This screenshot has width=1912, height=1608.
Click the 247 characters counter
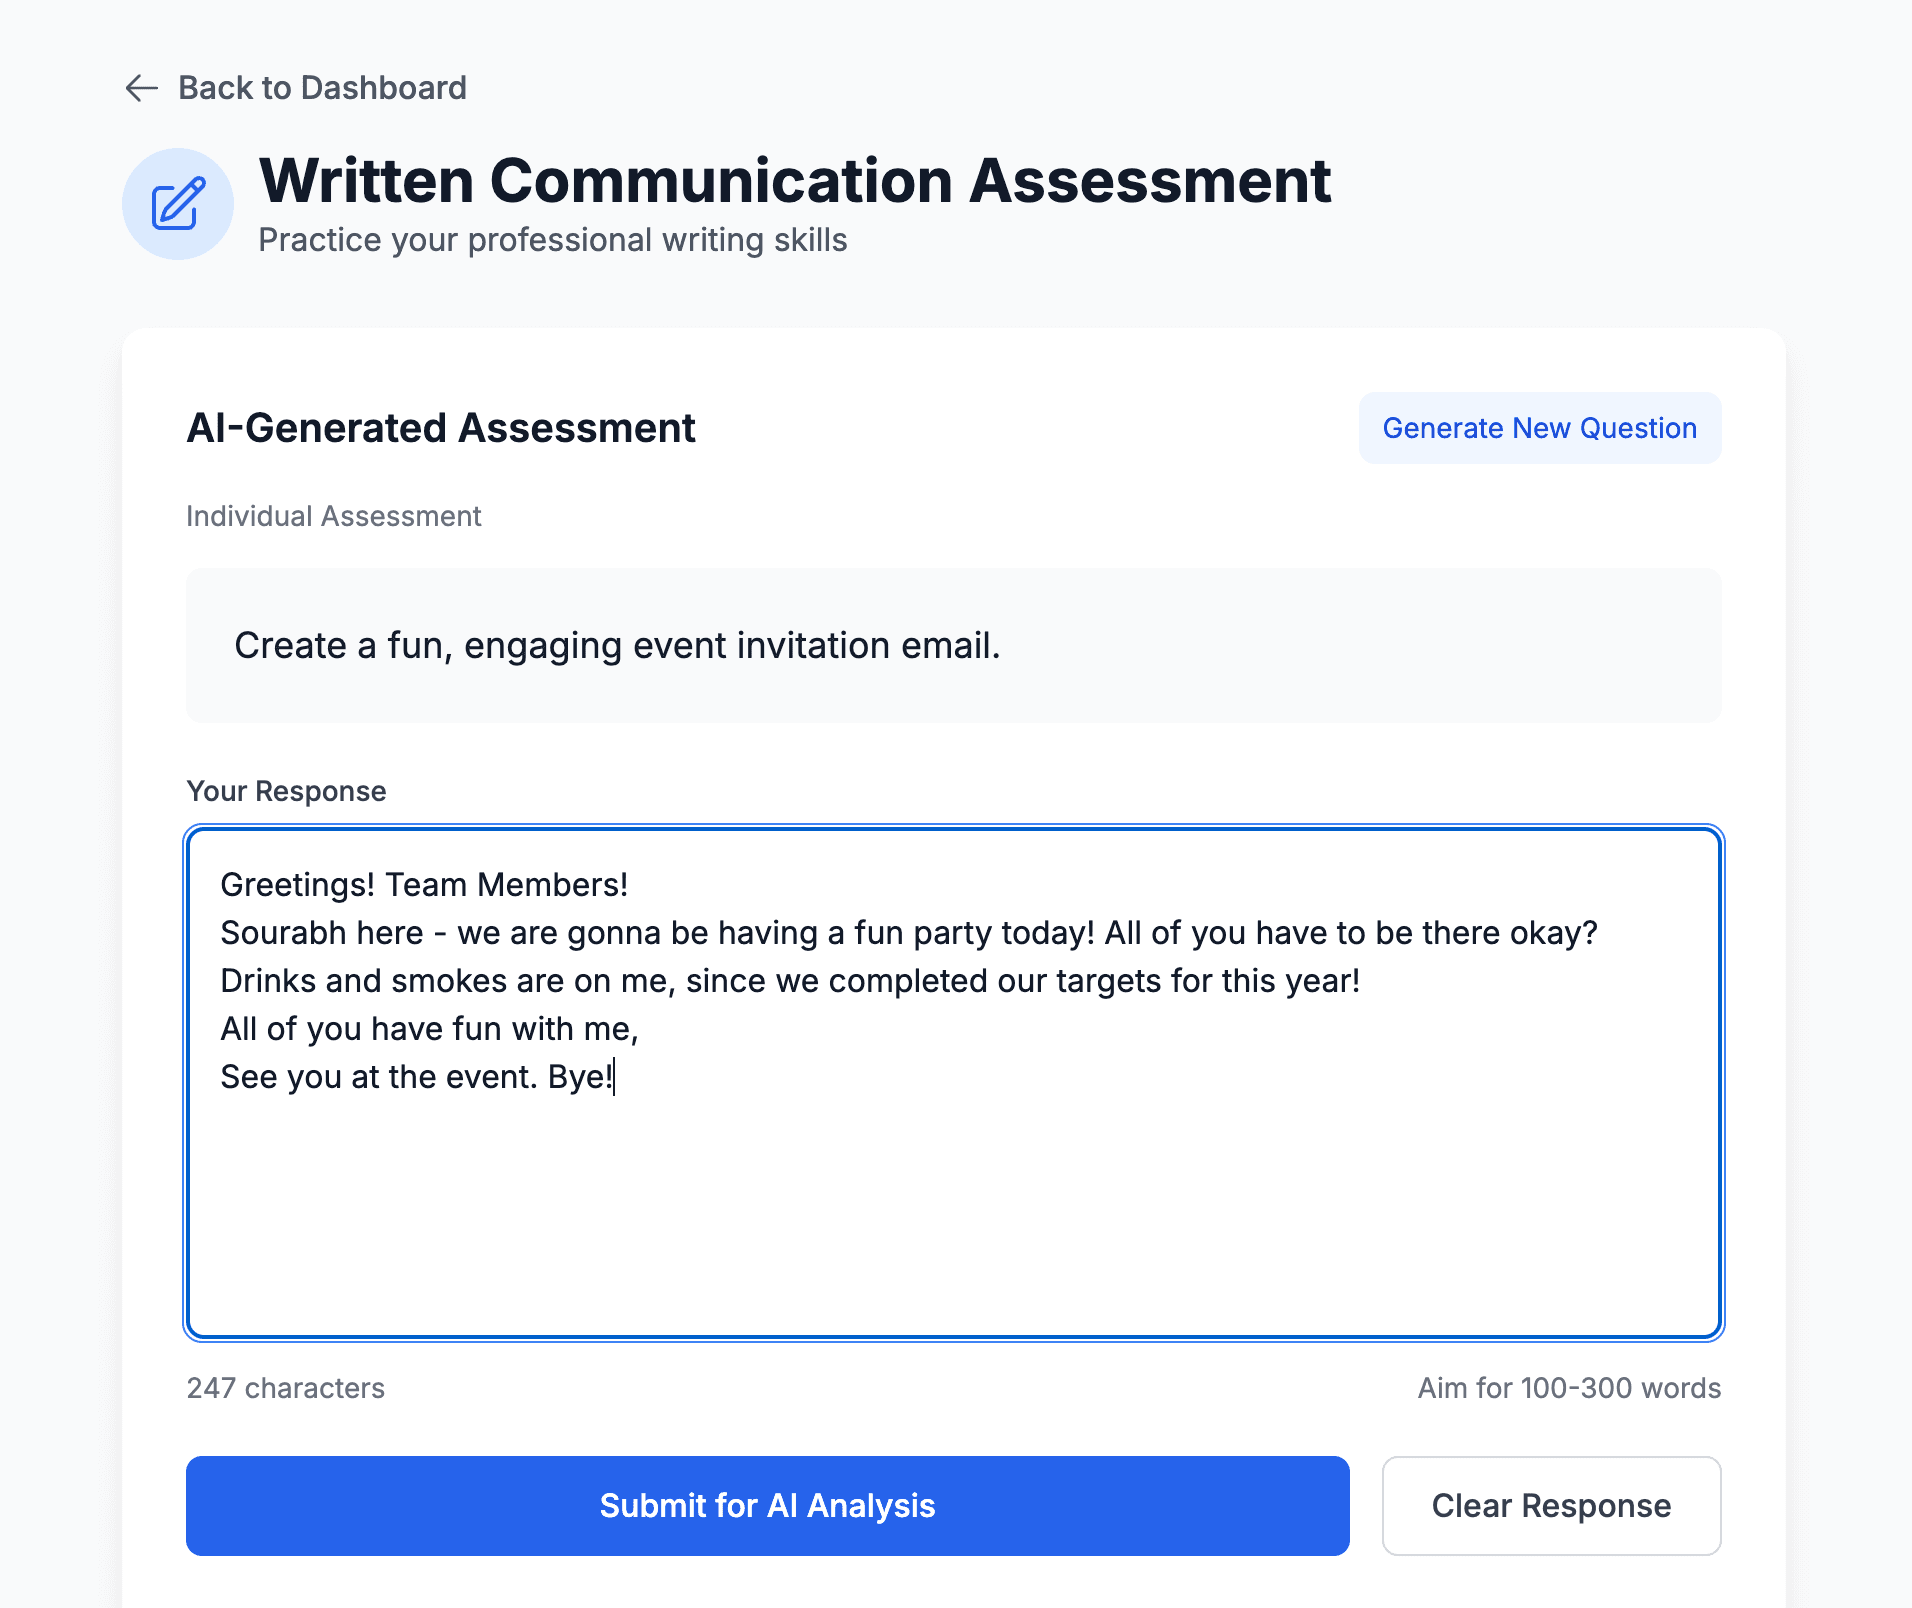click(x=286, y=1388)
